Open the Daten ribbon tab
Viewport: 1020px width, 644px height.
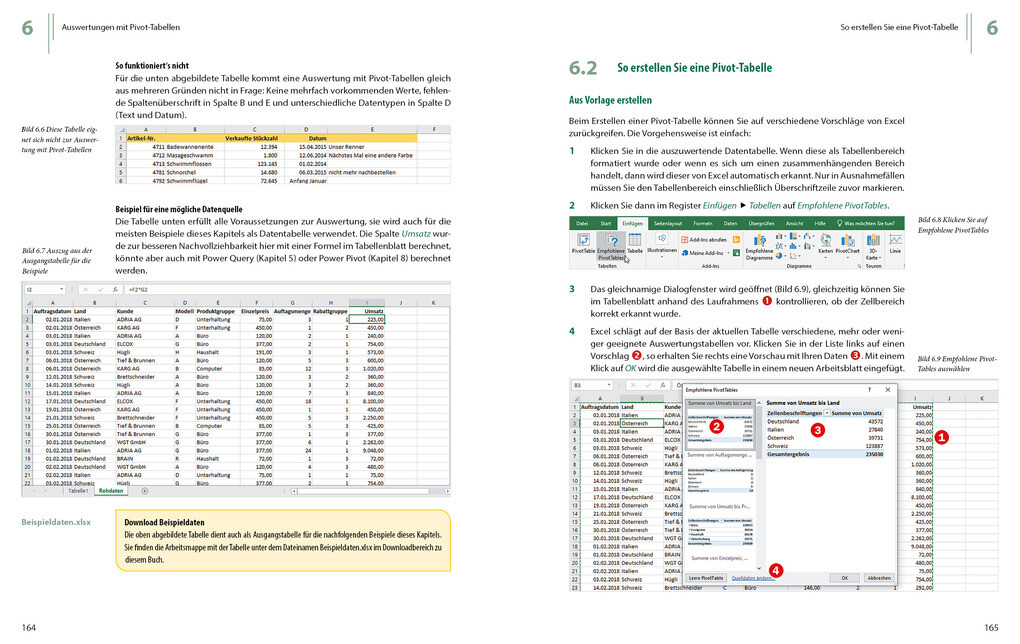click(731, 223)
